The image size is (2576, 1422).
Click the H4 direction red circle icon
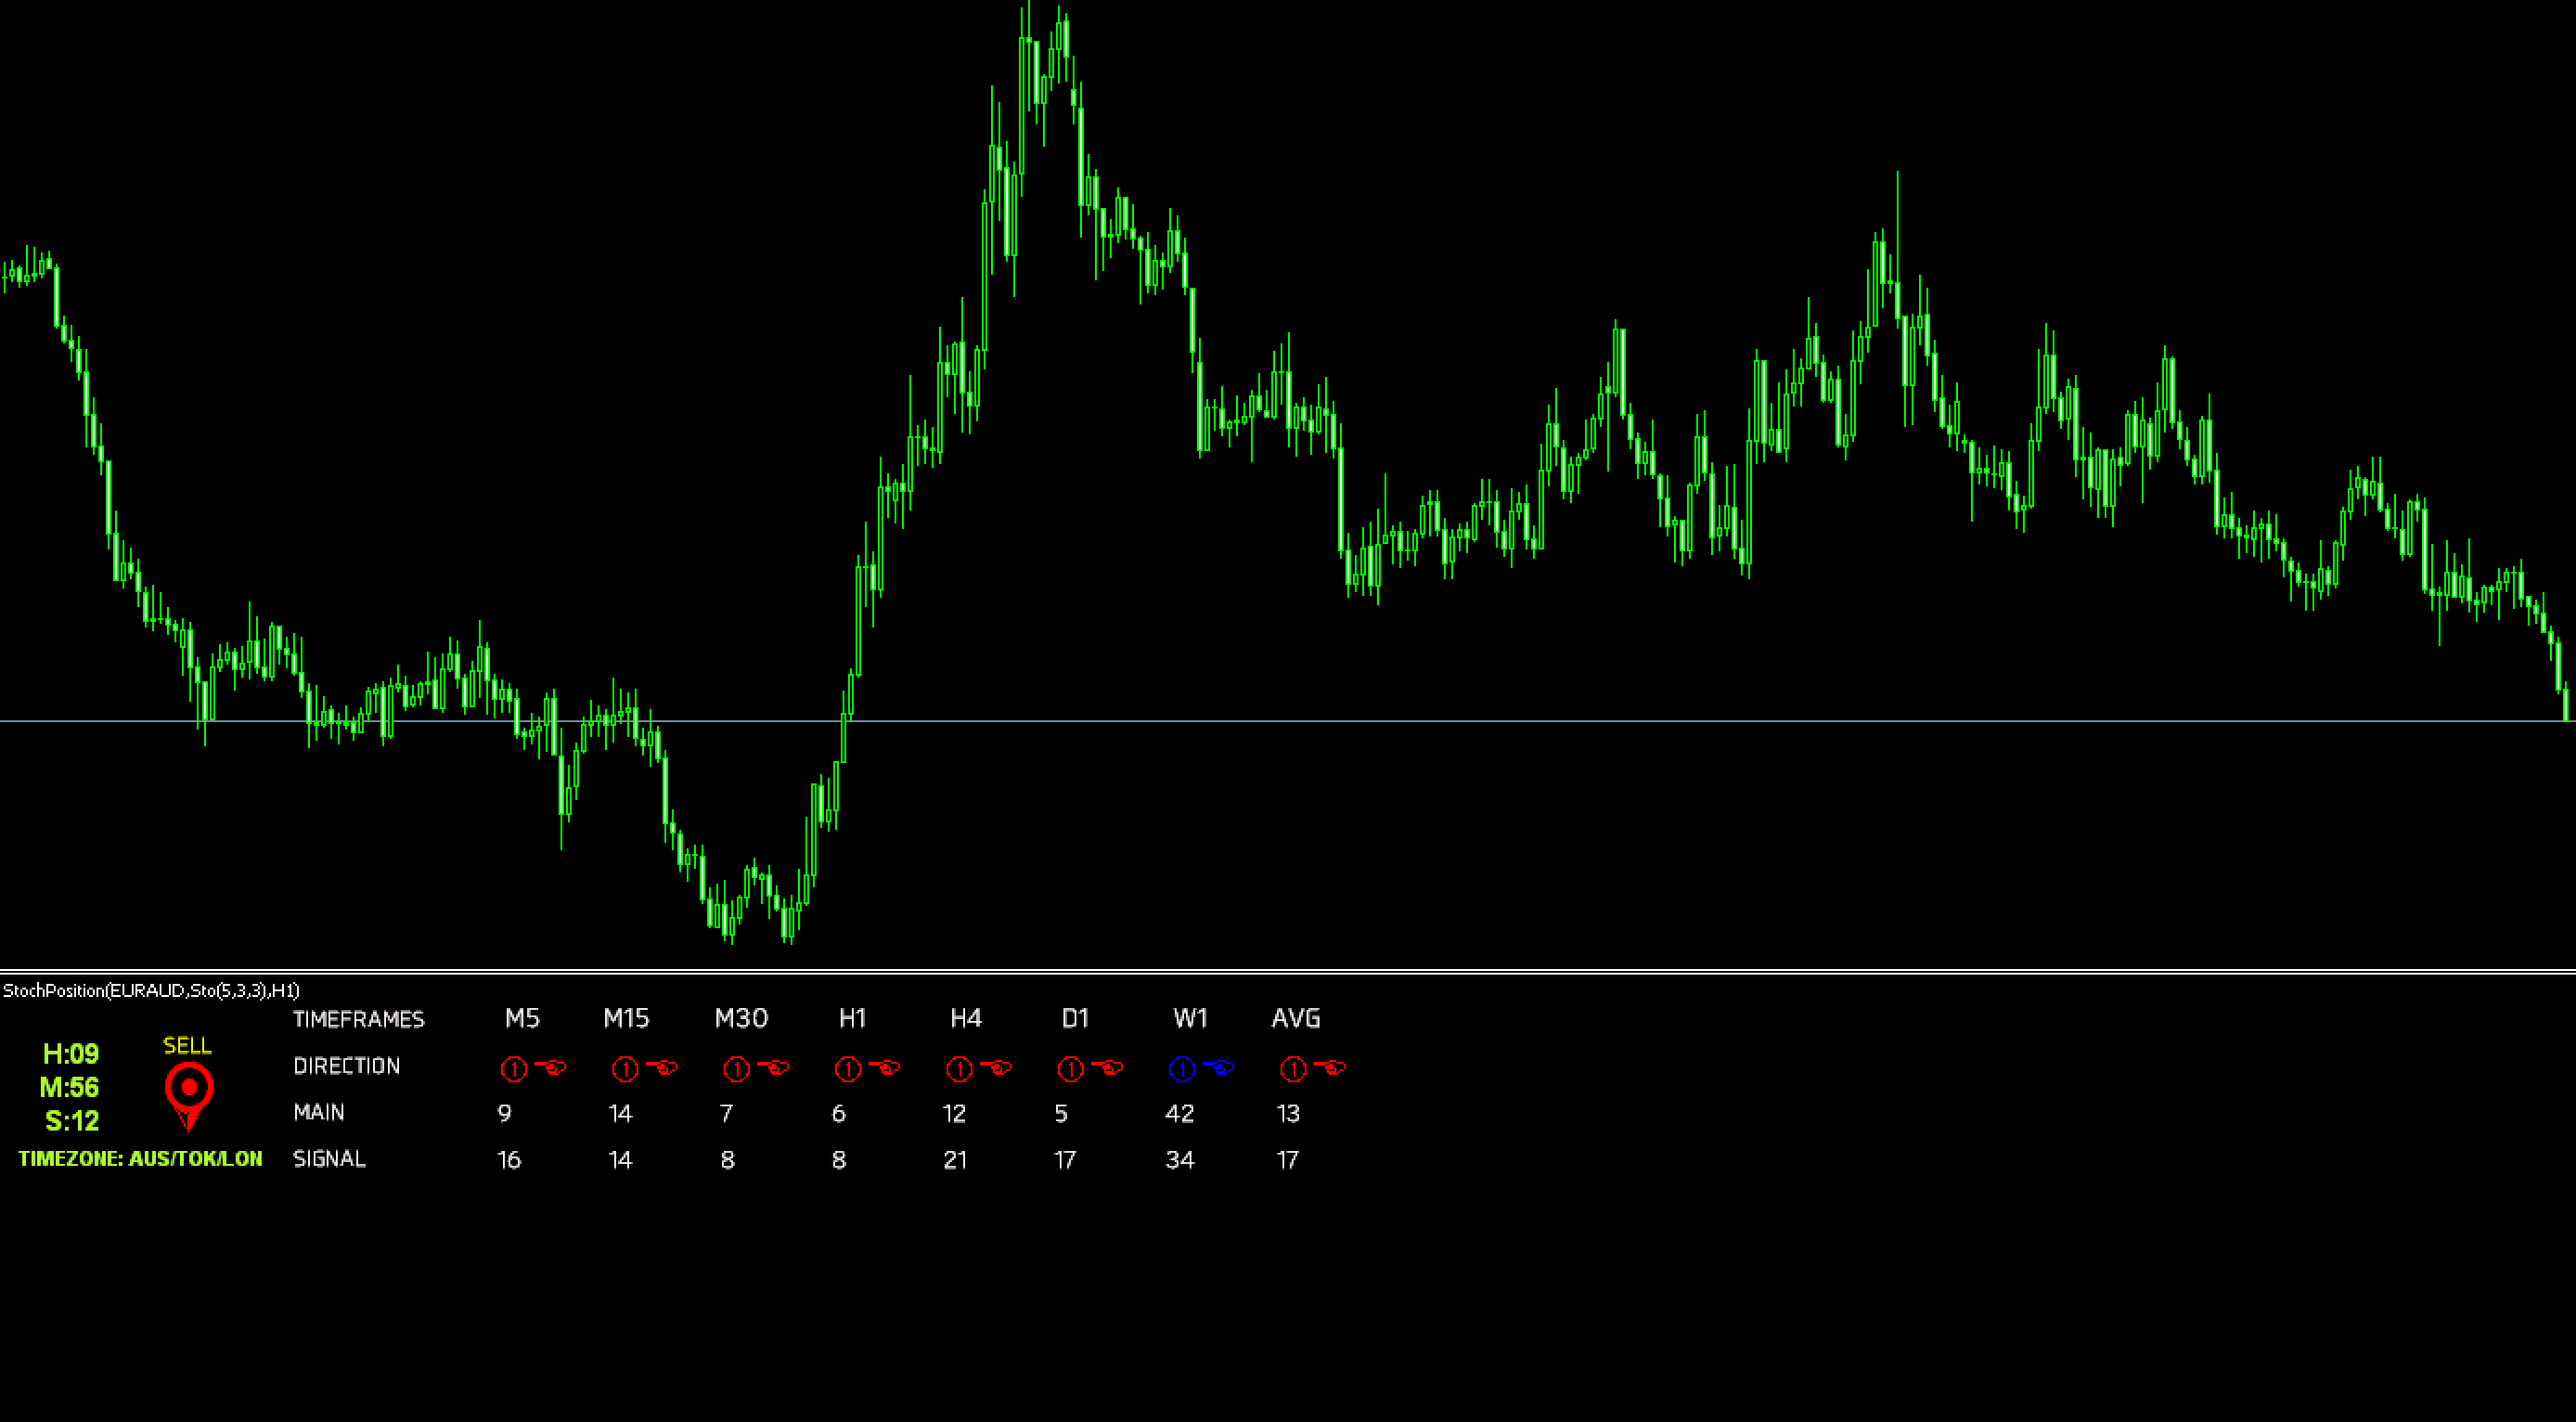[x=959, y=1069]
